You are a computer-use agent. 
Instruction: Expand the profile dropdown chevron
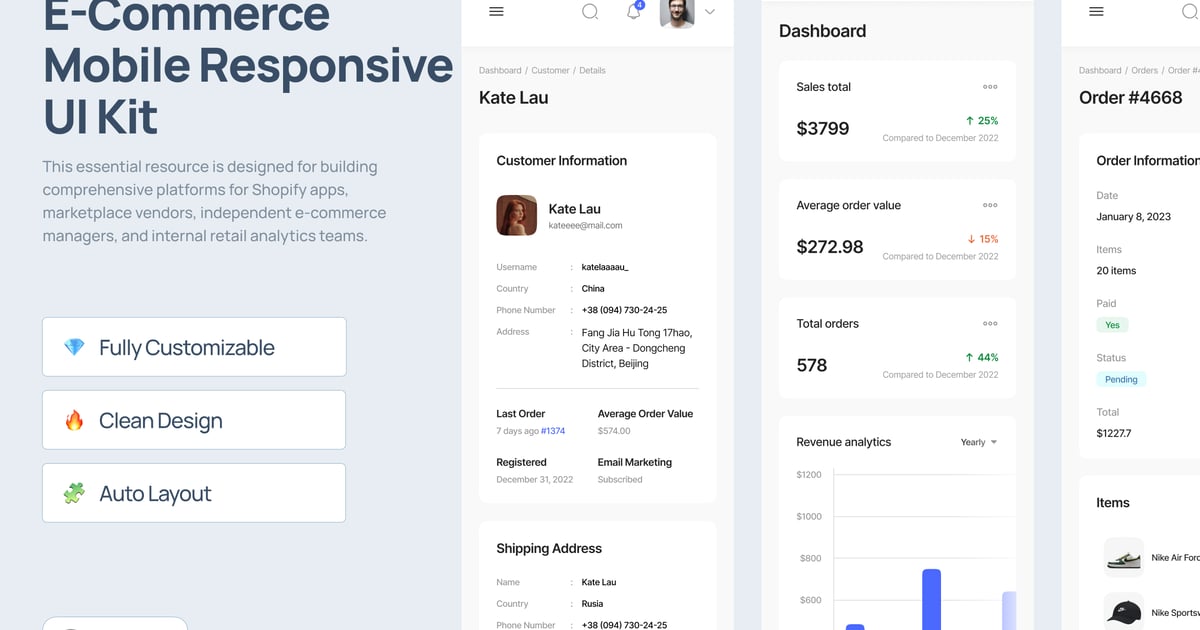(710, 12)
